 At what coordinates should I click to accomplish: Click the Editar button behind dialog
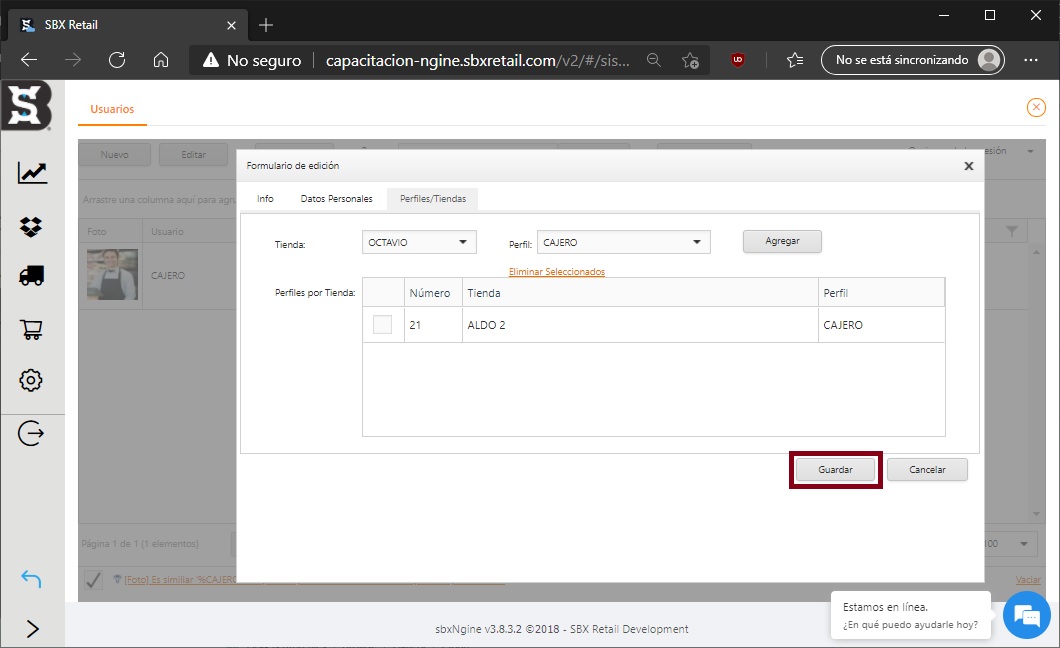tap(193, 155)
